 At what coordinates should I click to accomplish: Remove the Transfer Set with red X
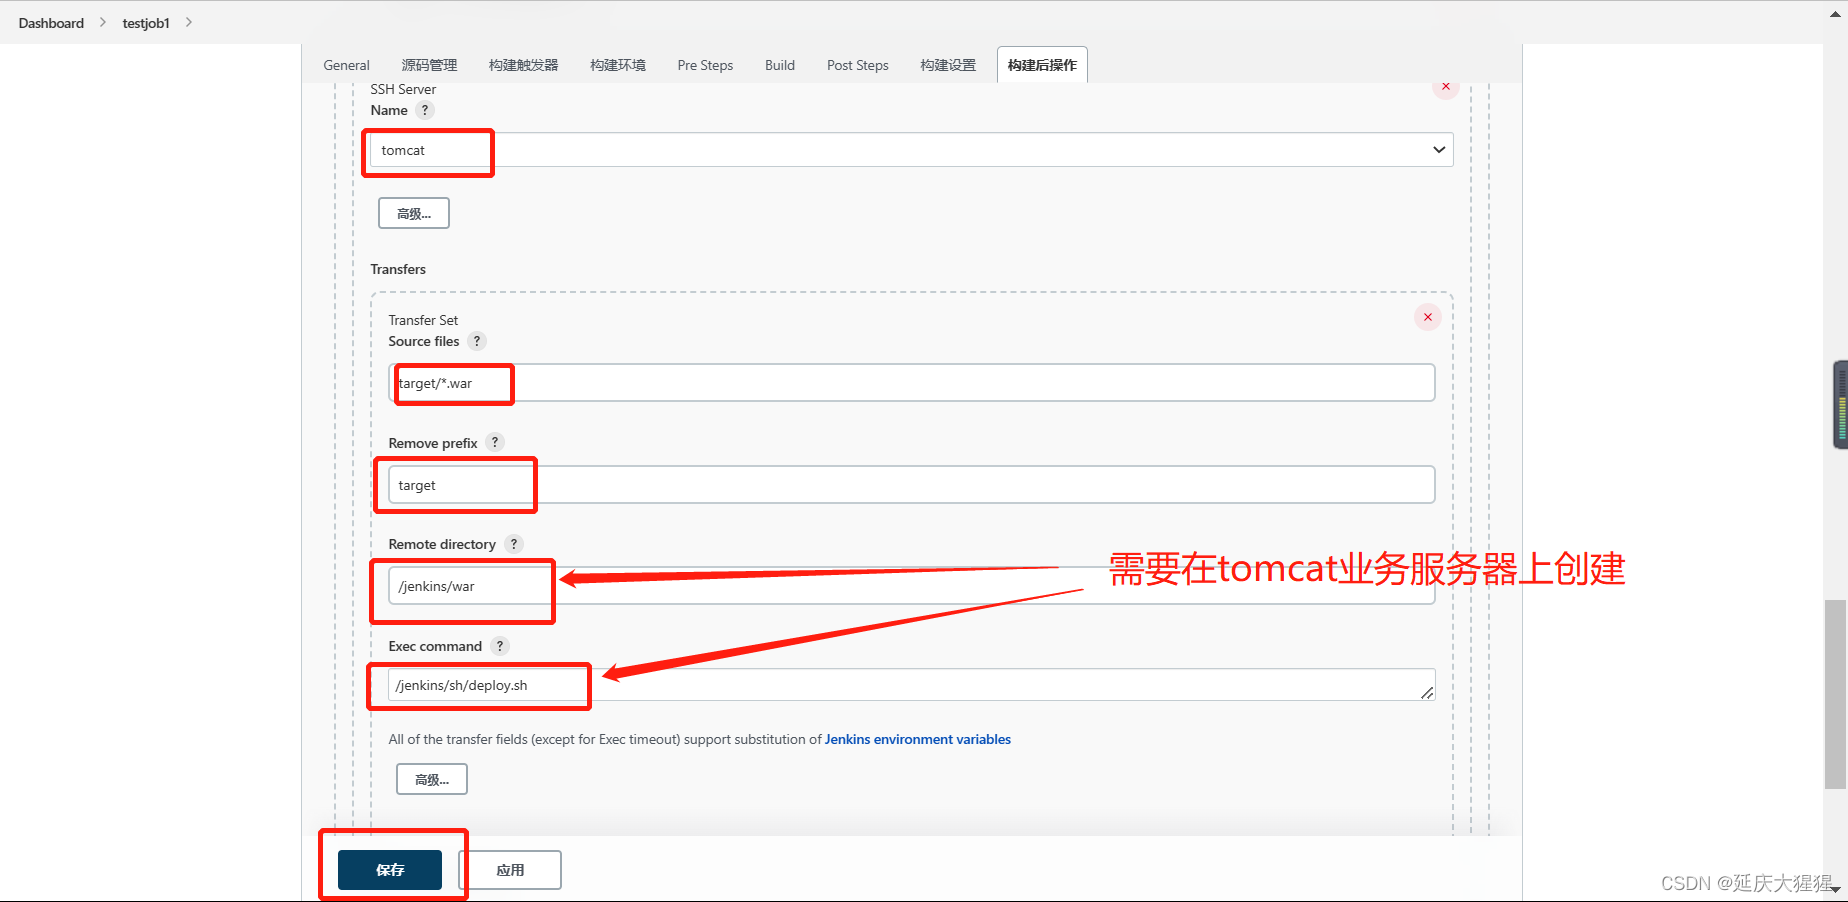(x=1428, y=317)
